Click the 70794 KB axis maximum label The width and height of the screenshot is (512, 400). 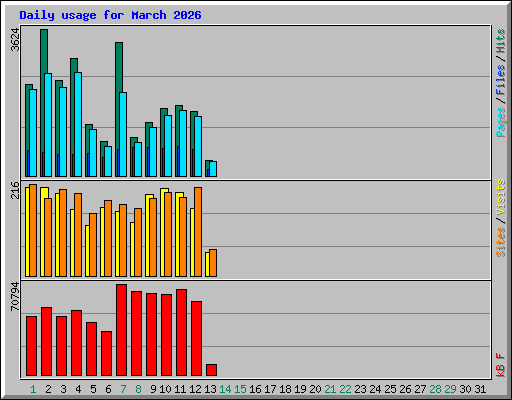pyautogui.click(x=15, y=296)
